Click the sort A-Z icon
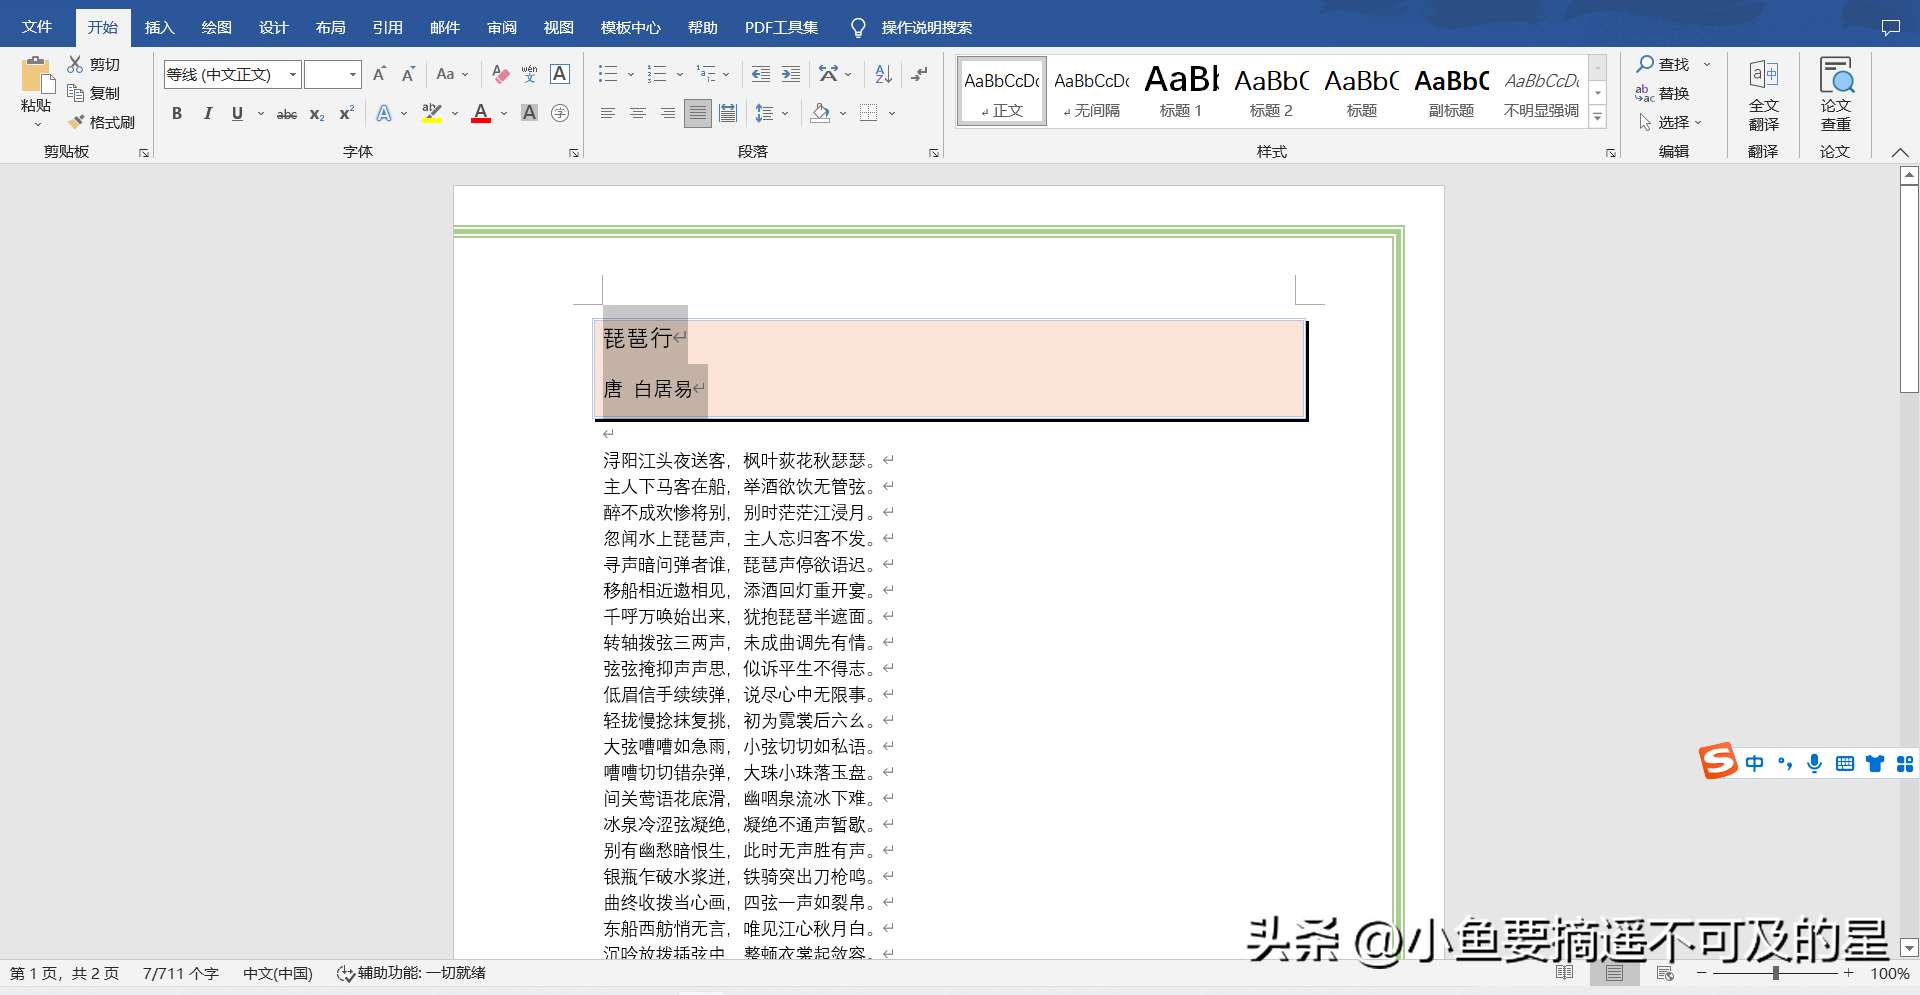 click(x=883, y=74)
